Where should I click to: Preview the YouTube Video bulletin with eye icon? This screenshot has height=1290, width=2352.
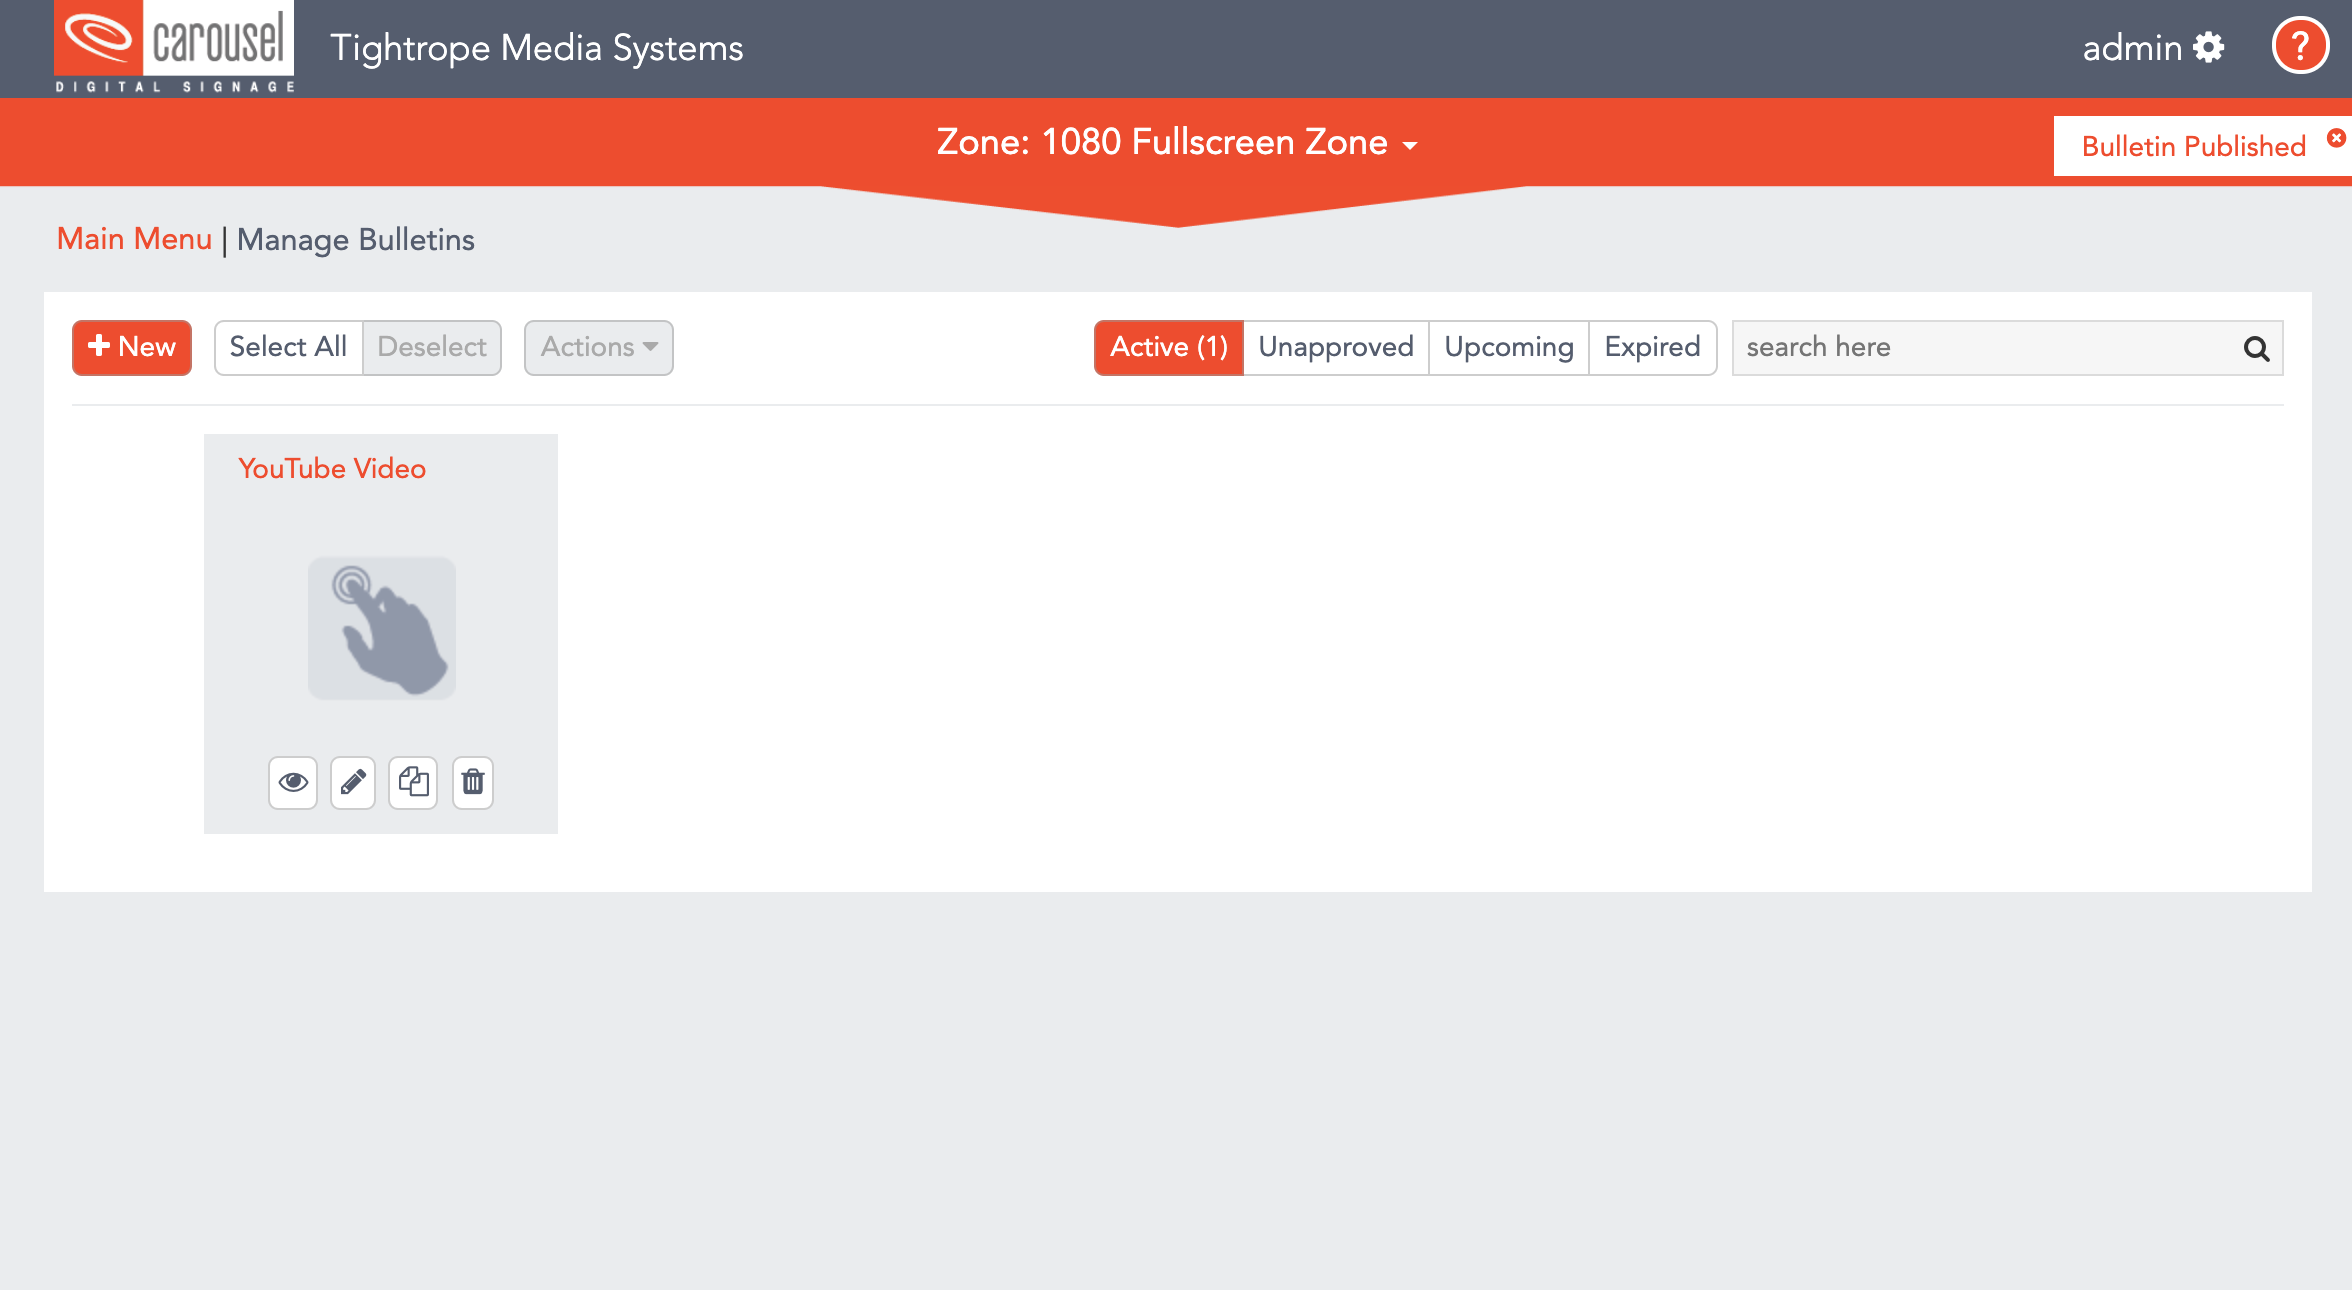(x=293, y=782)
